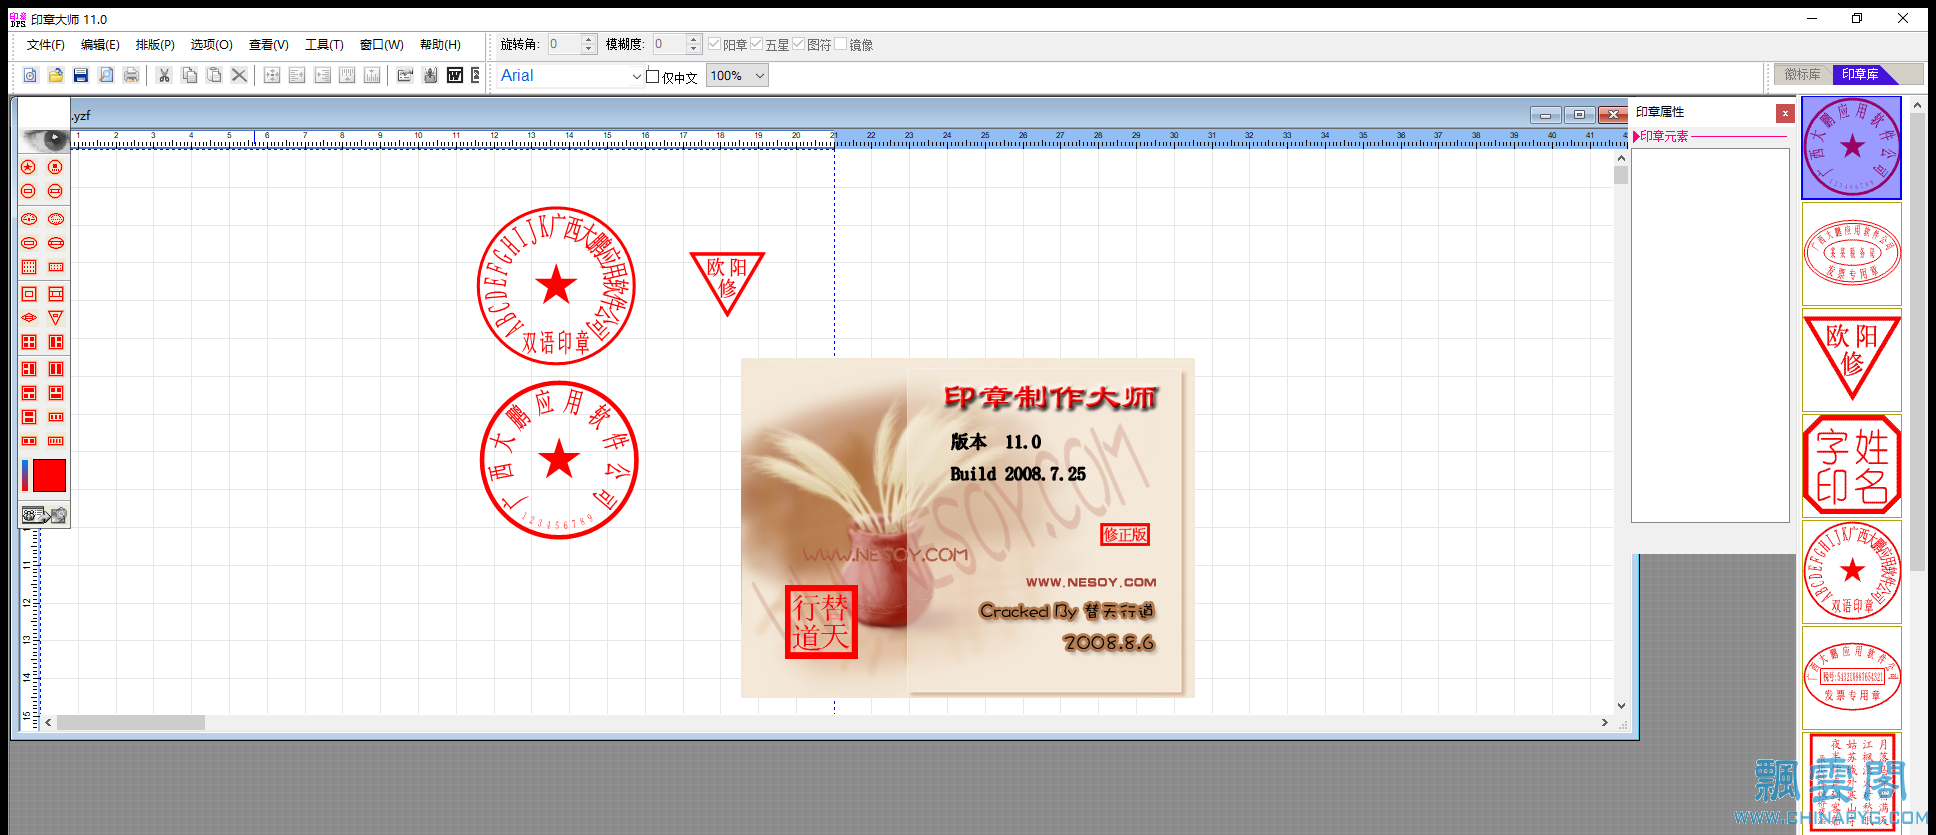Save the stamp with the floppy disk icon

[x=81, y=75]
